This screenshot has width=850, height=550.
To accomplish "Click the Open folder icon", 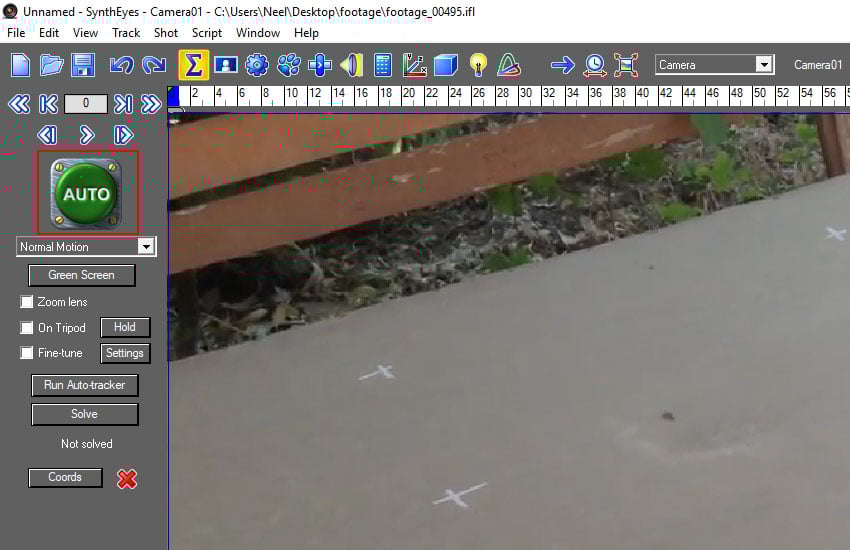I will point(52,65).
